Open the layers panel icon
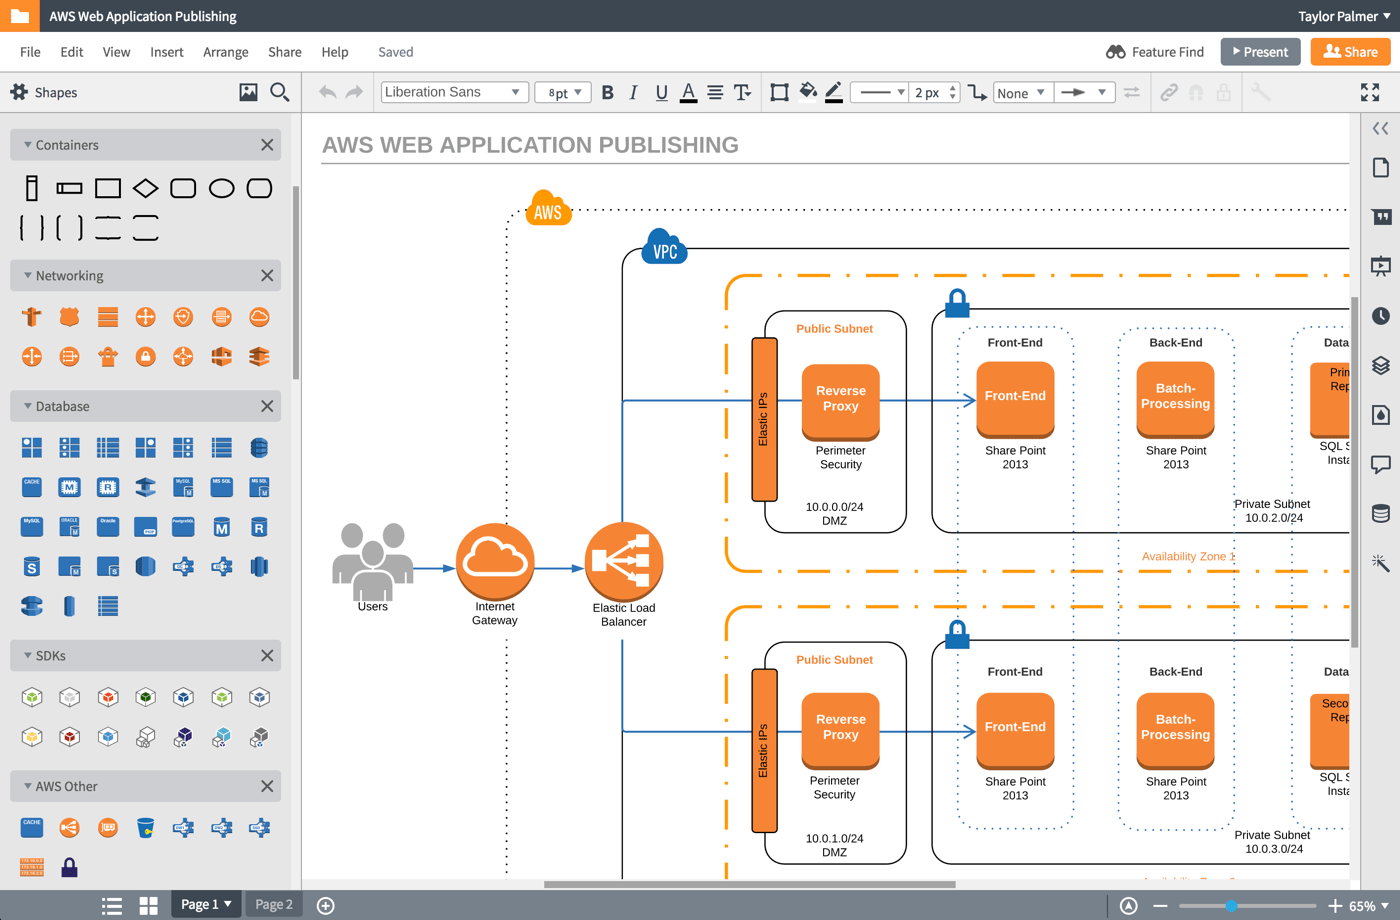The width and height of the screenshot is (1400, 920). [x=1381, y=365]
